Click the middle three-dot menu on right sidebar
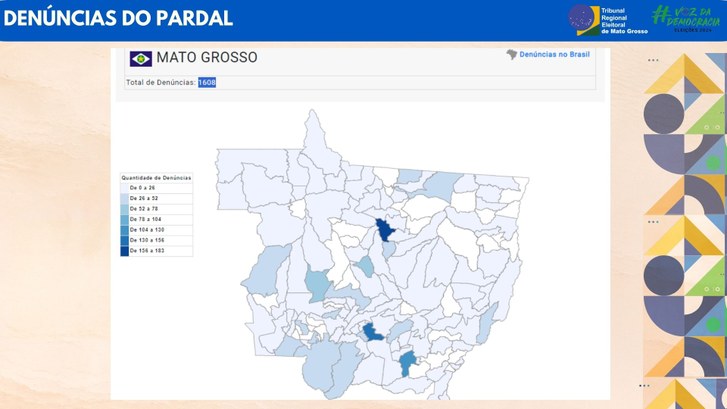The width and height of the screenshot is (727, 409). pyautogui.click(x=653, y=222)
